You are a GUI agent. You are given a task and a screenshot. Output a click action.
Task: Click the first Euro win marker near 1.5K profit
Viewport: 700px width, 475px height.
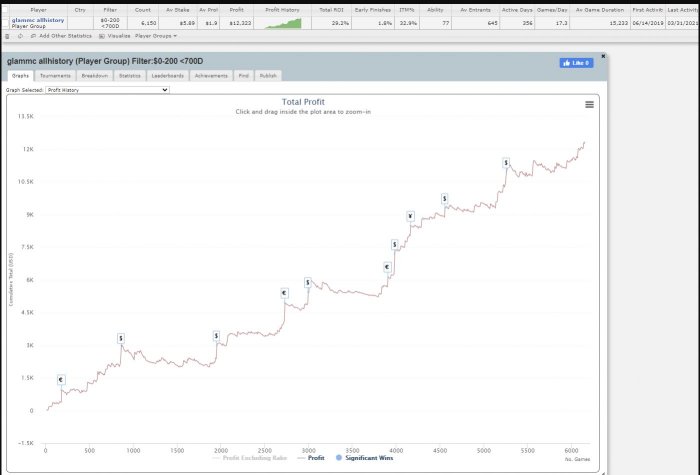tap(61, 380)
